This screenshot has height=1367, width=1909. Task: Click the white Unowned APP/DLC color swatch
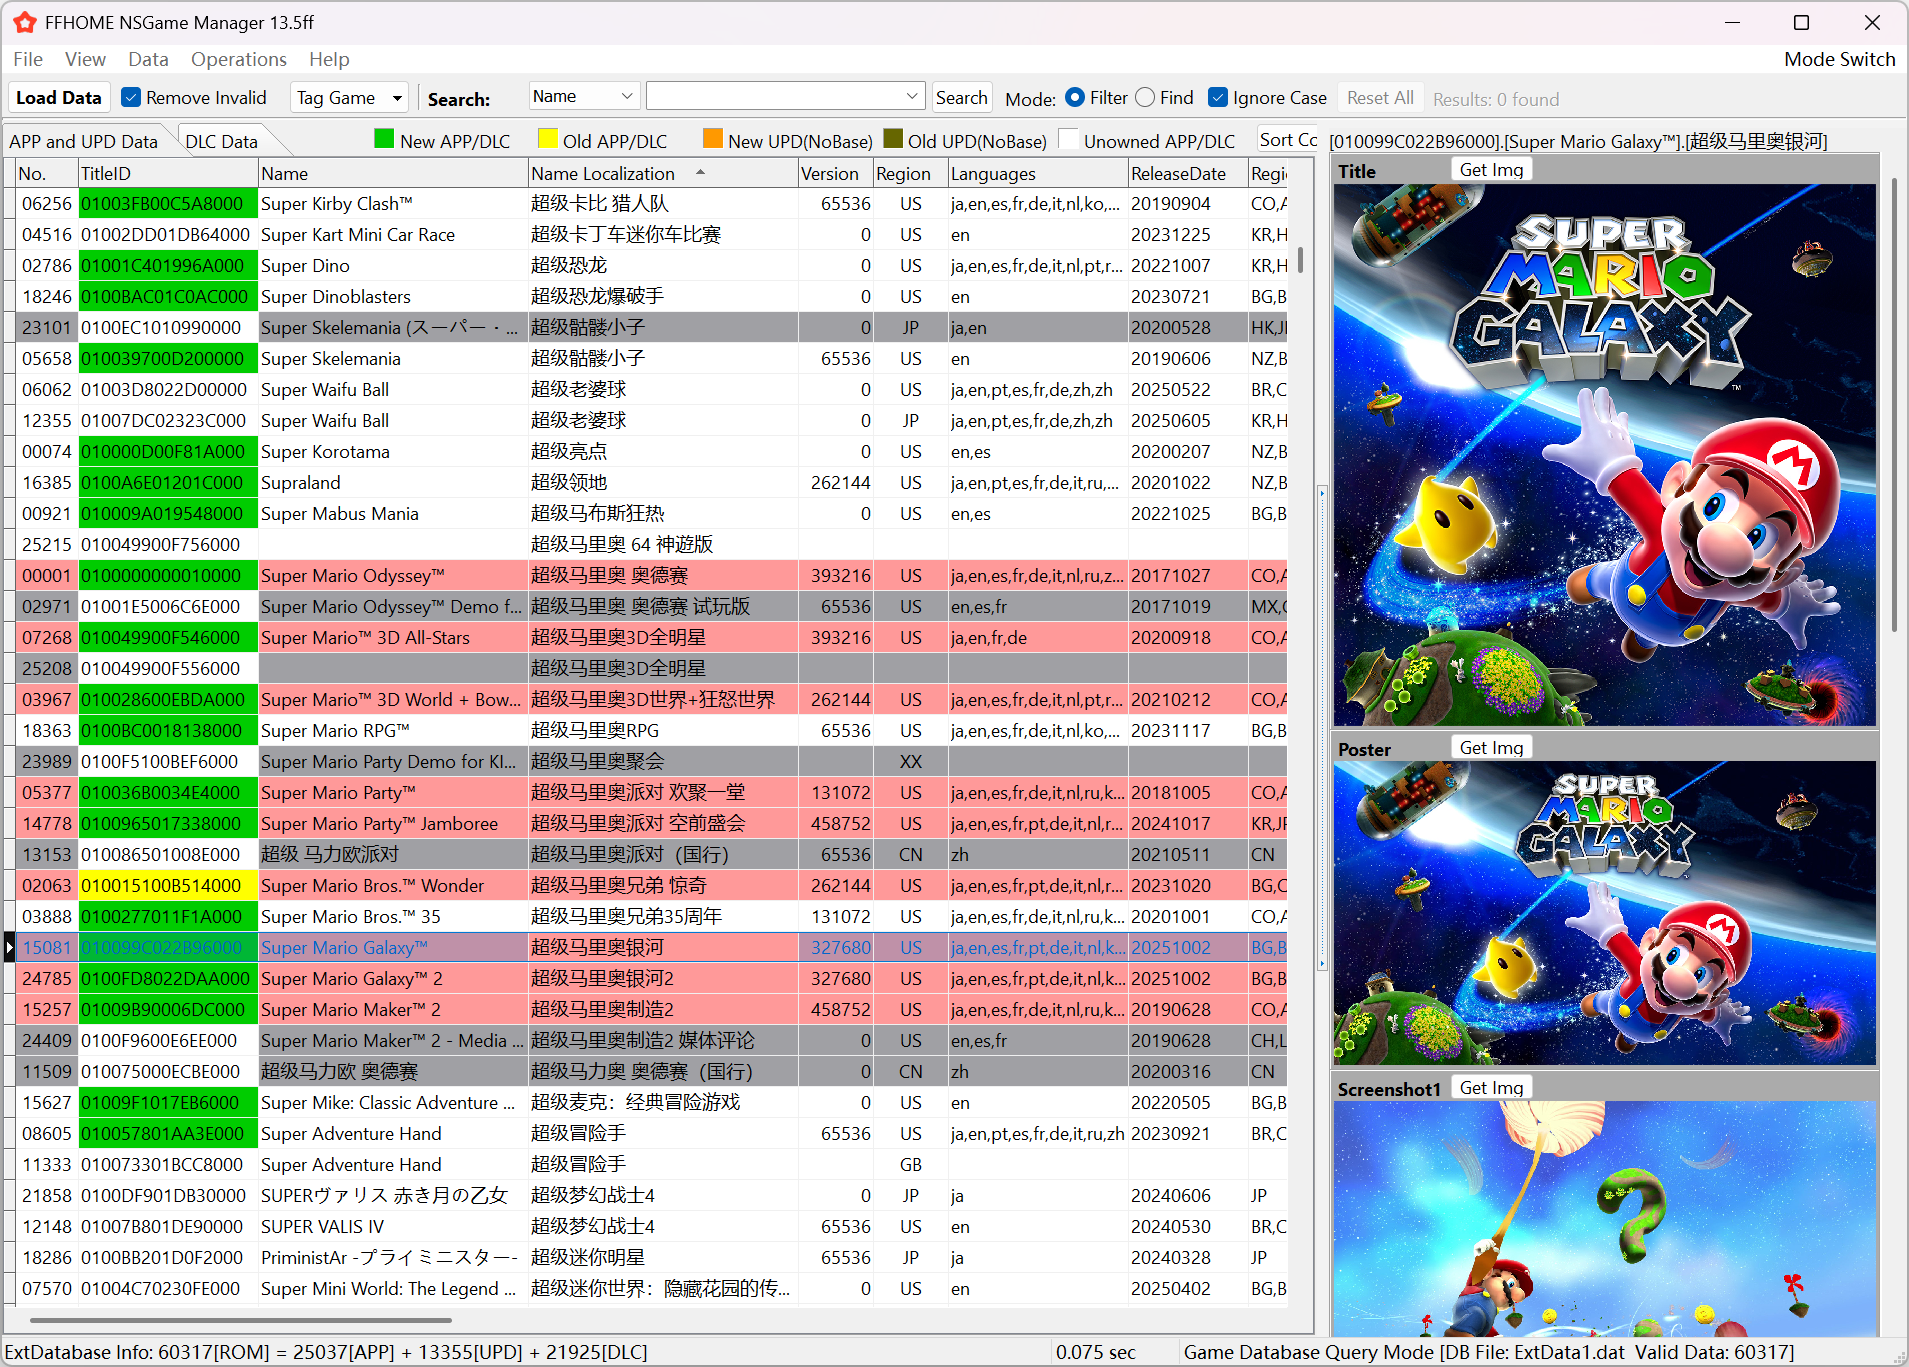pyautogui.click(x=1068, y=139)
